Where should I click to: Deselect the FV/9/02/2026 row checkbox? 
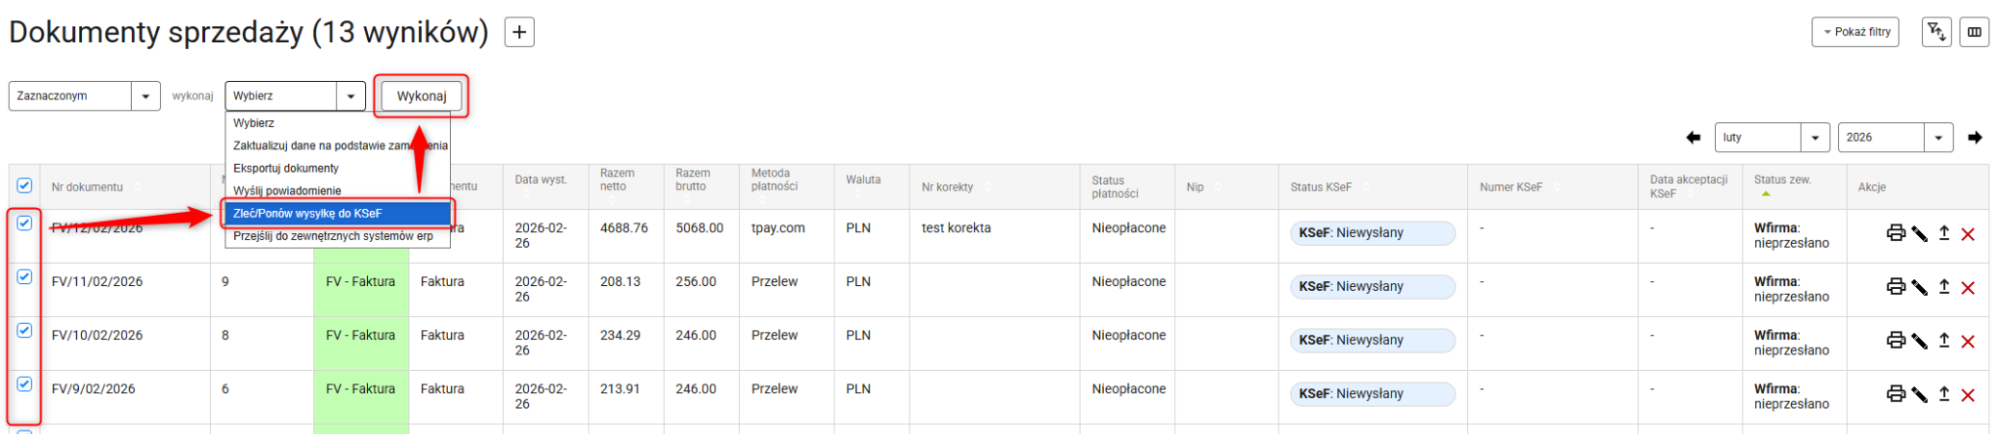pos(25,384)
